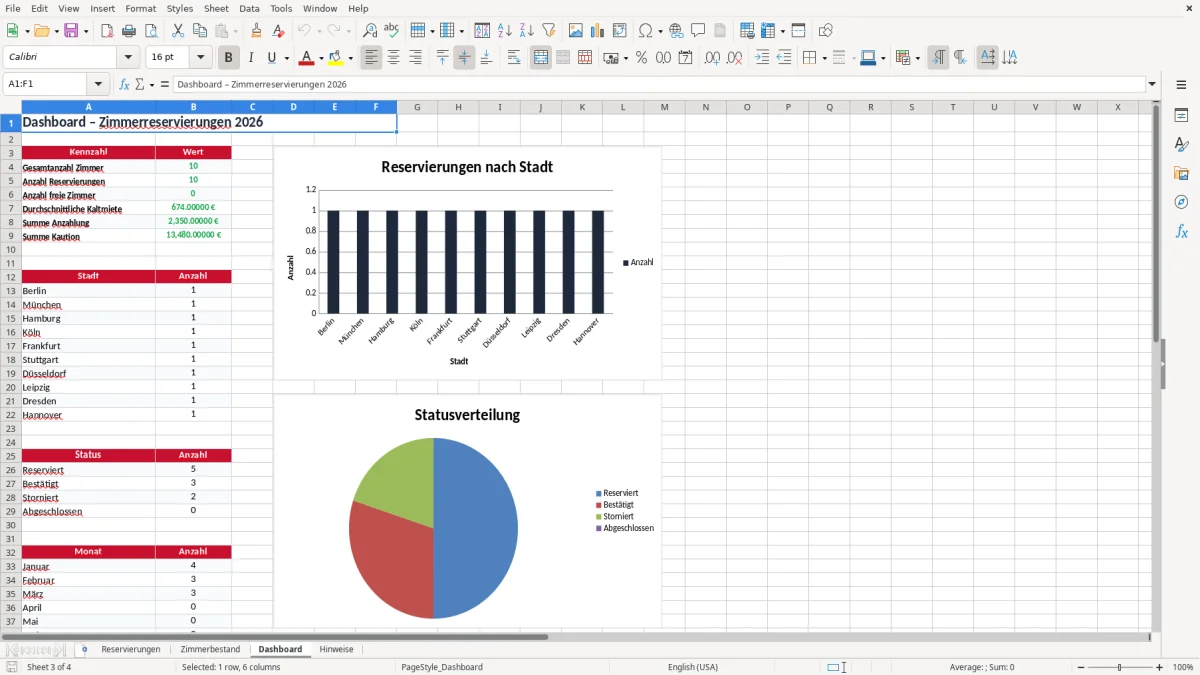The width and height of the screenshot is (1200, 675).
Task: Open the Styles menu
Action: pos(180,8)
